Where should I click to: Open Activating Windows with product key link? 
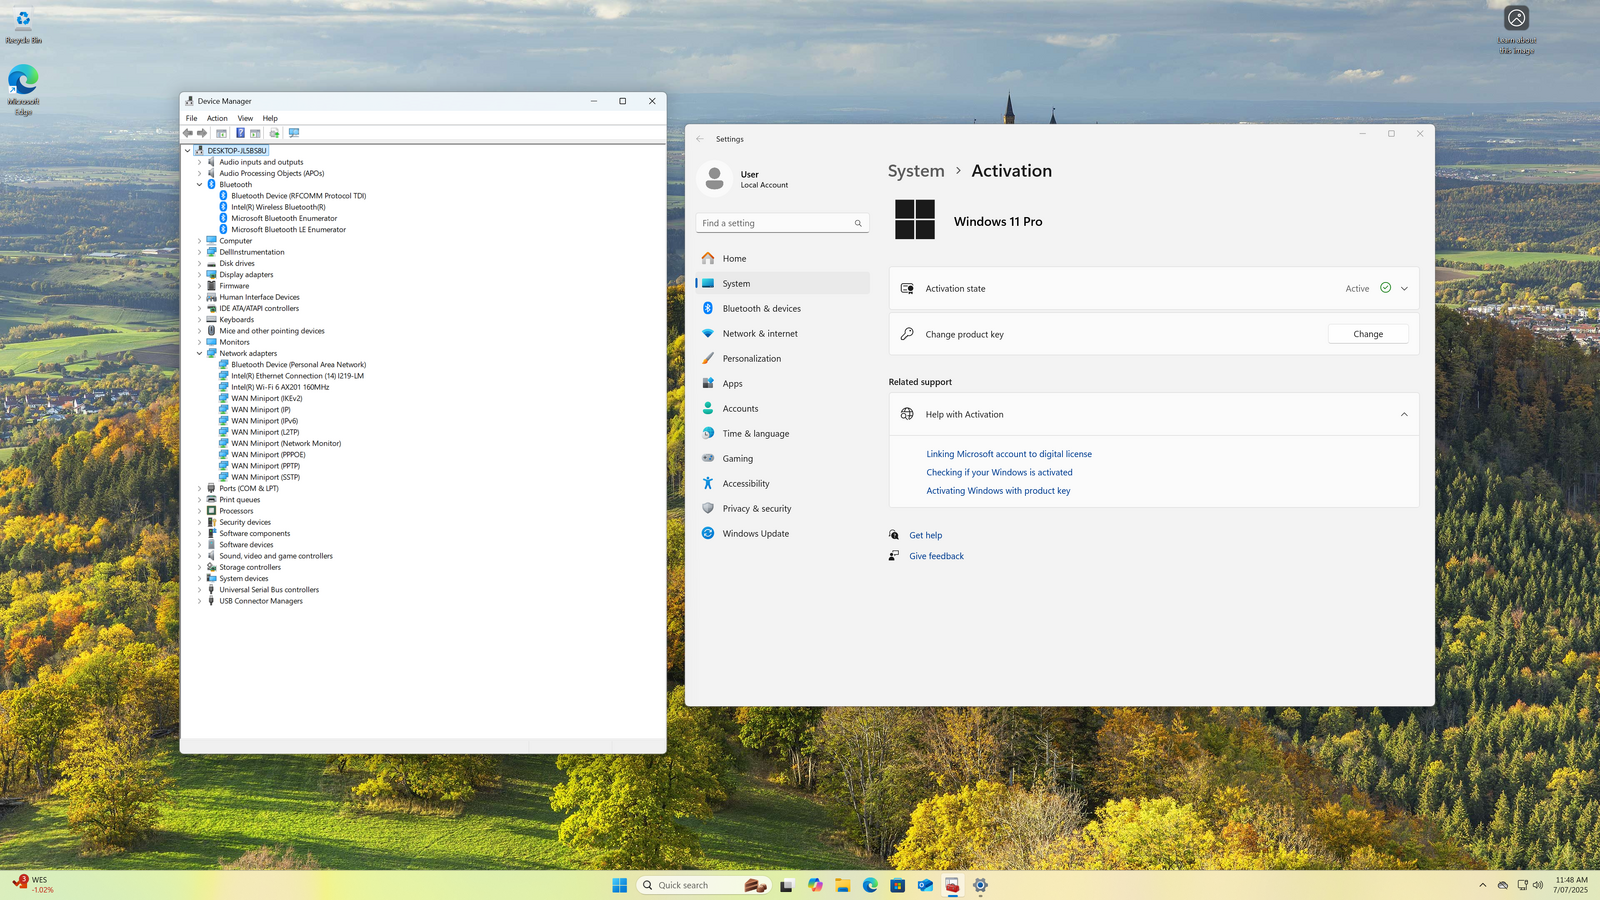pyautogui.click(x=997, y=491)
